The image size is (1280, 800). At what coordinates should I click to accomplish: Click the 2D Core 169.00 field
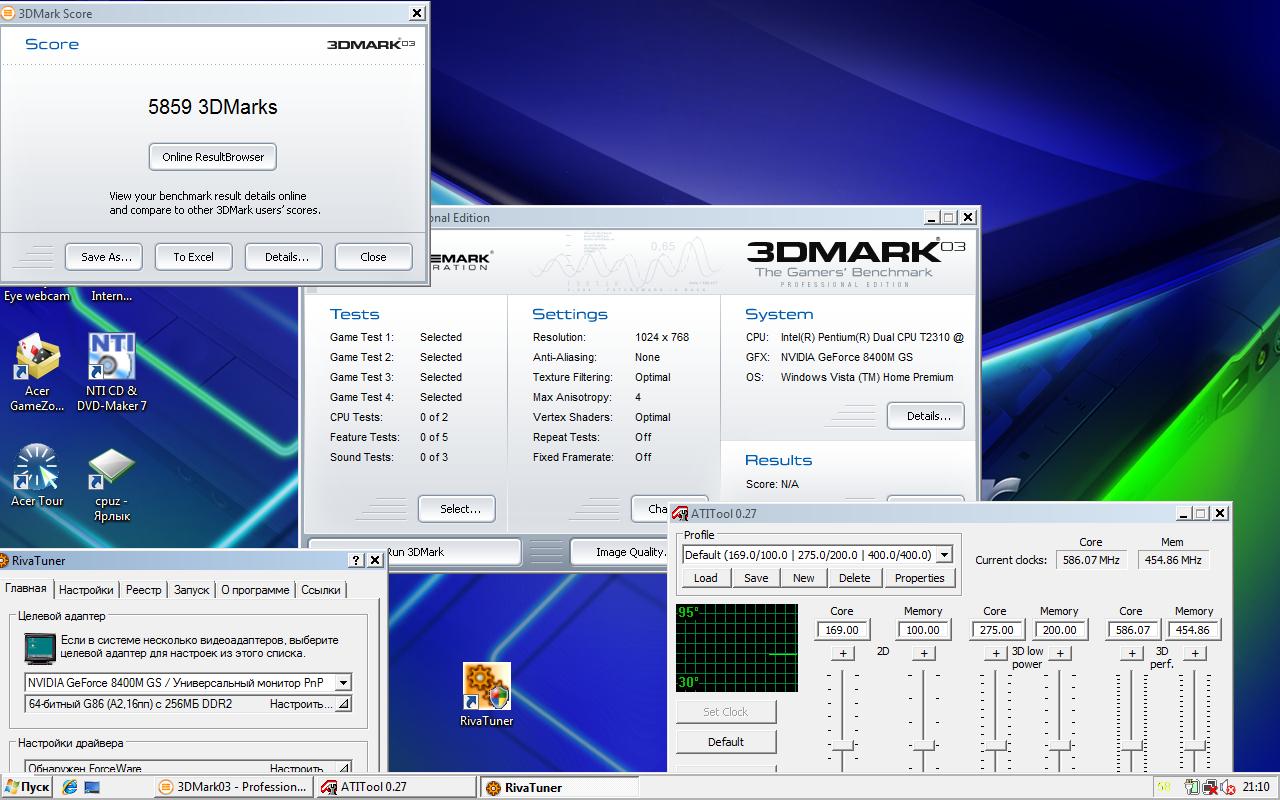842,630
